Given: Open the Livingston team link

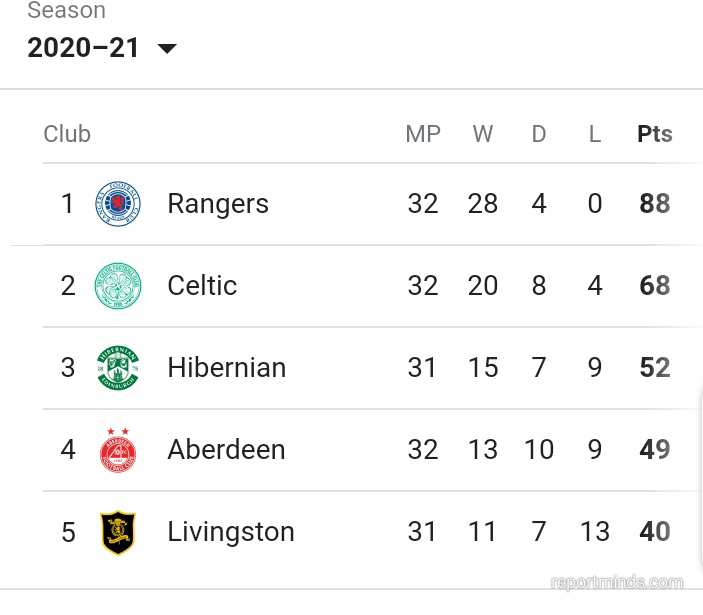Looking at the screenshot, I should pos(231,532).
